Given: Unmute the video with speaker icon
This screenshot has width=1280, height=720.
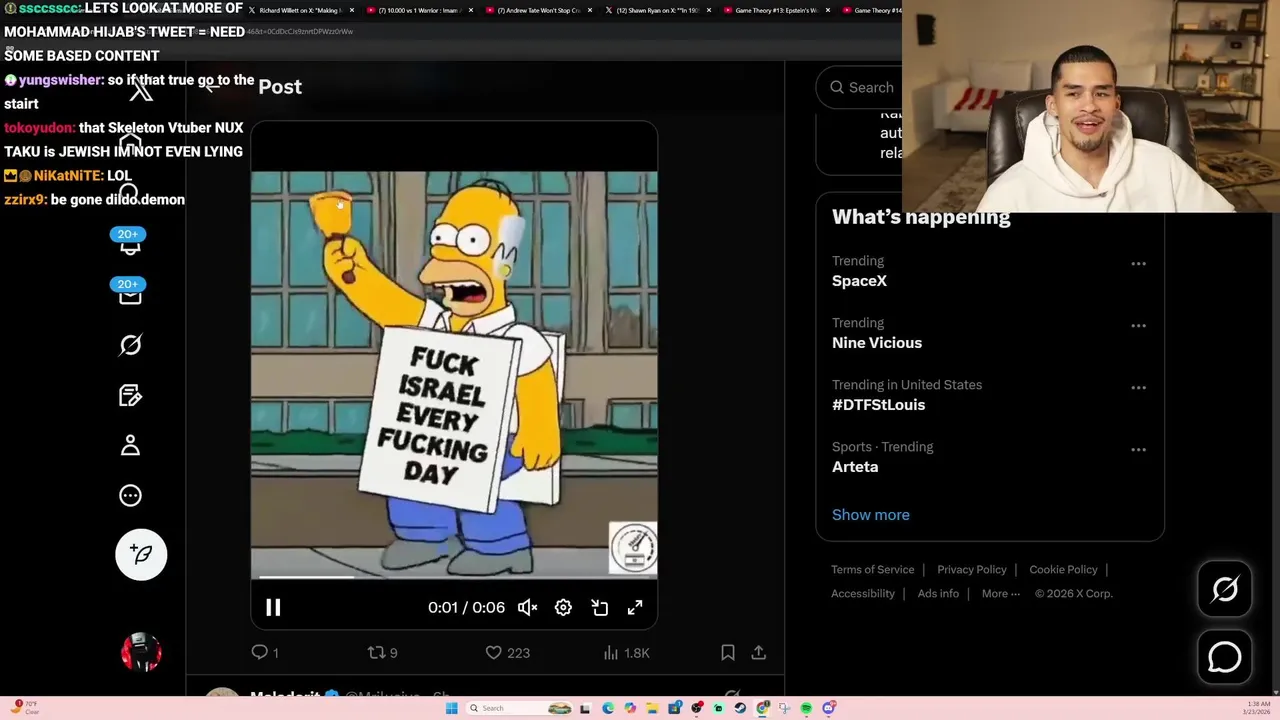Looking at the screenshot, I should tap(527, 607).
